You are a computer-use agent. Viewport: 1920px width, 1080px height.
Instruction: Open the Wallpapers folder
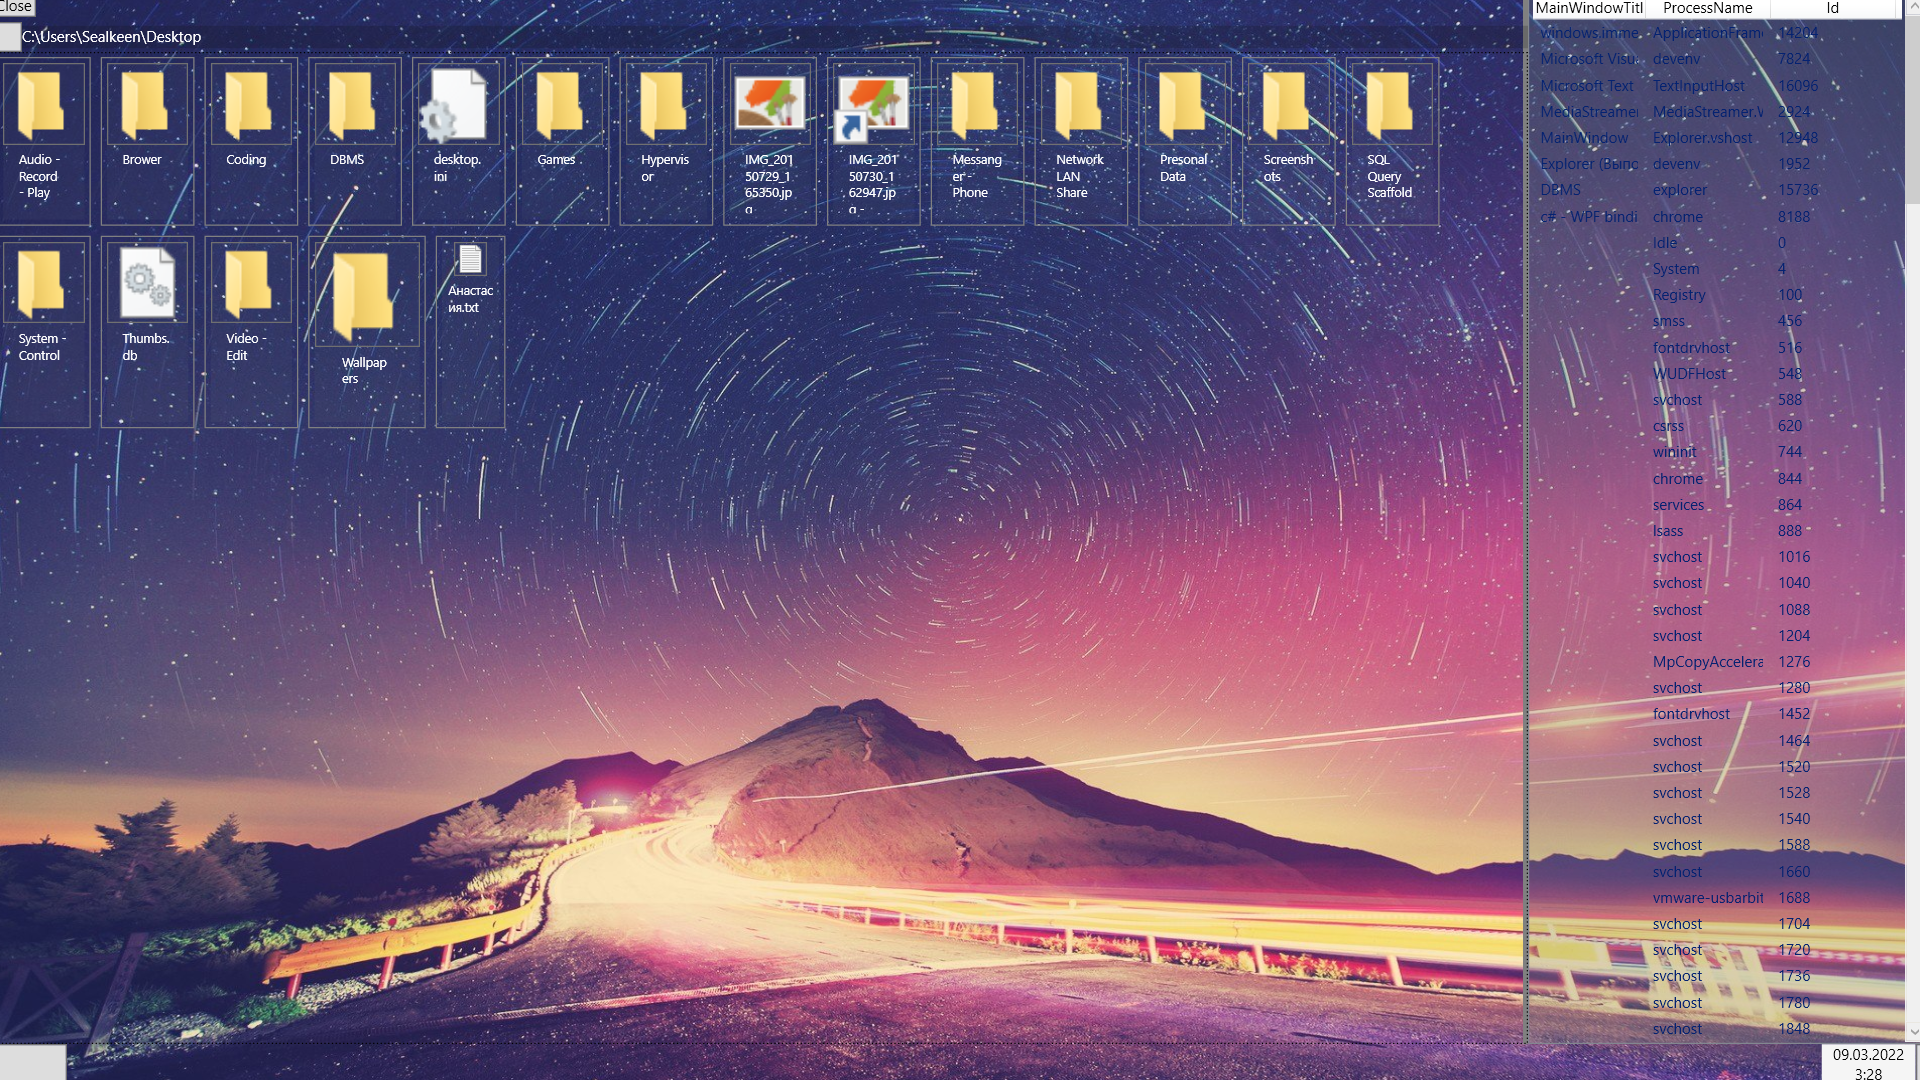(364, 296)
